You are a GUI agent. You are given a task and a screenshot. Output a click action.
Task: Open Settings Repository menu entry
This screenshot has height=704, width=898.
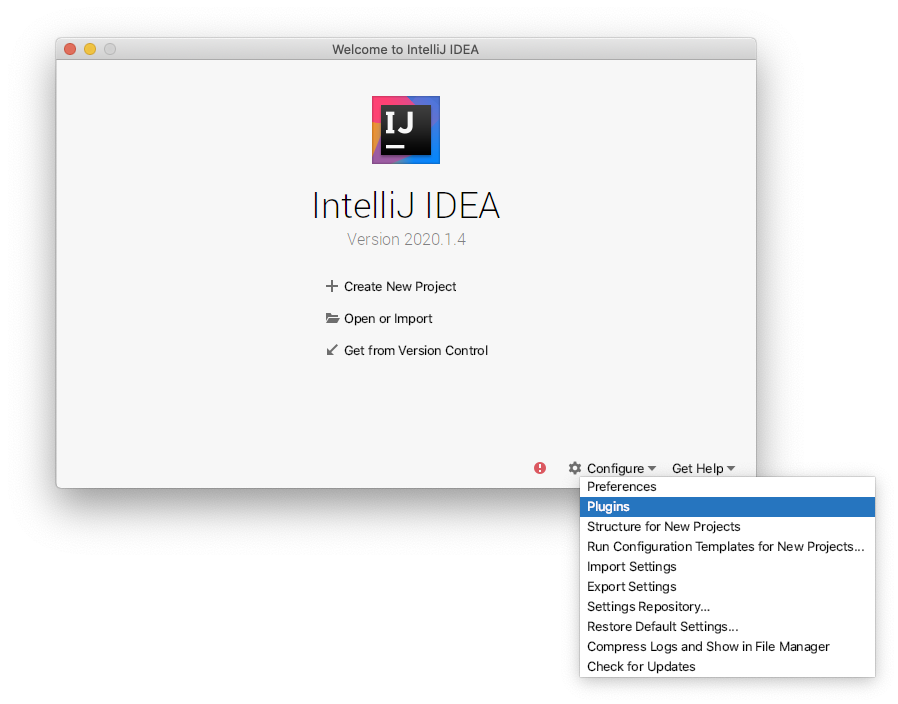(x=727, y=607)
